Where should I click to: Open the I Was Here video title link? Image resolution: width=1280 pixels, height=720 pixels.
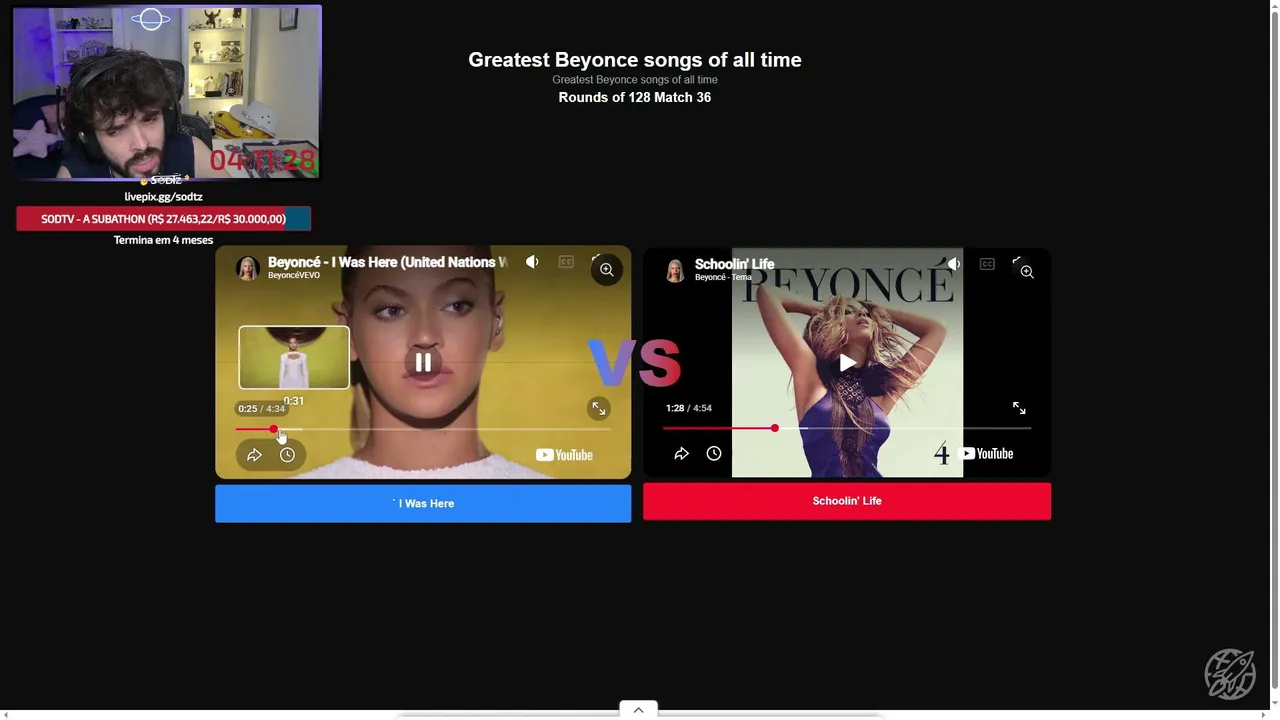pyautogui.click(x=388, y=262)
